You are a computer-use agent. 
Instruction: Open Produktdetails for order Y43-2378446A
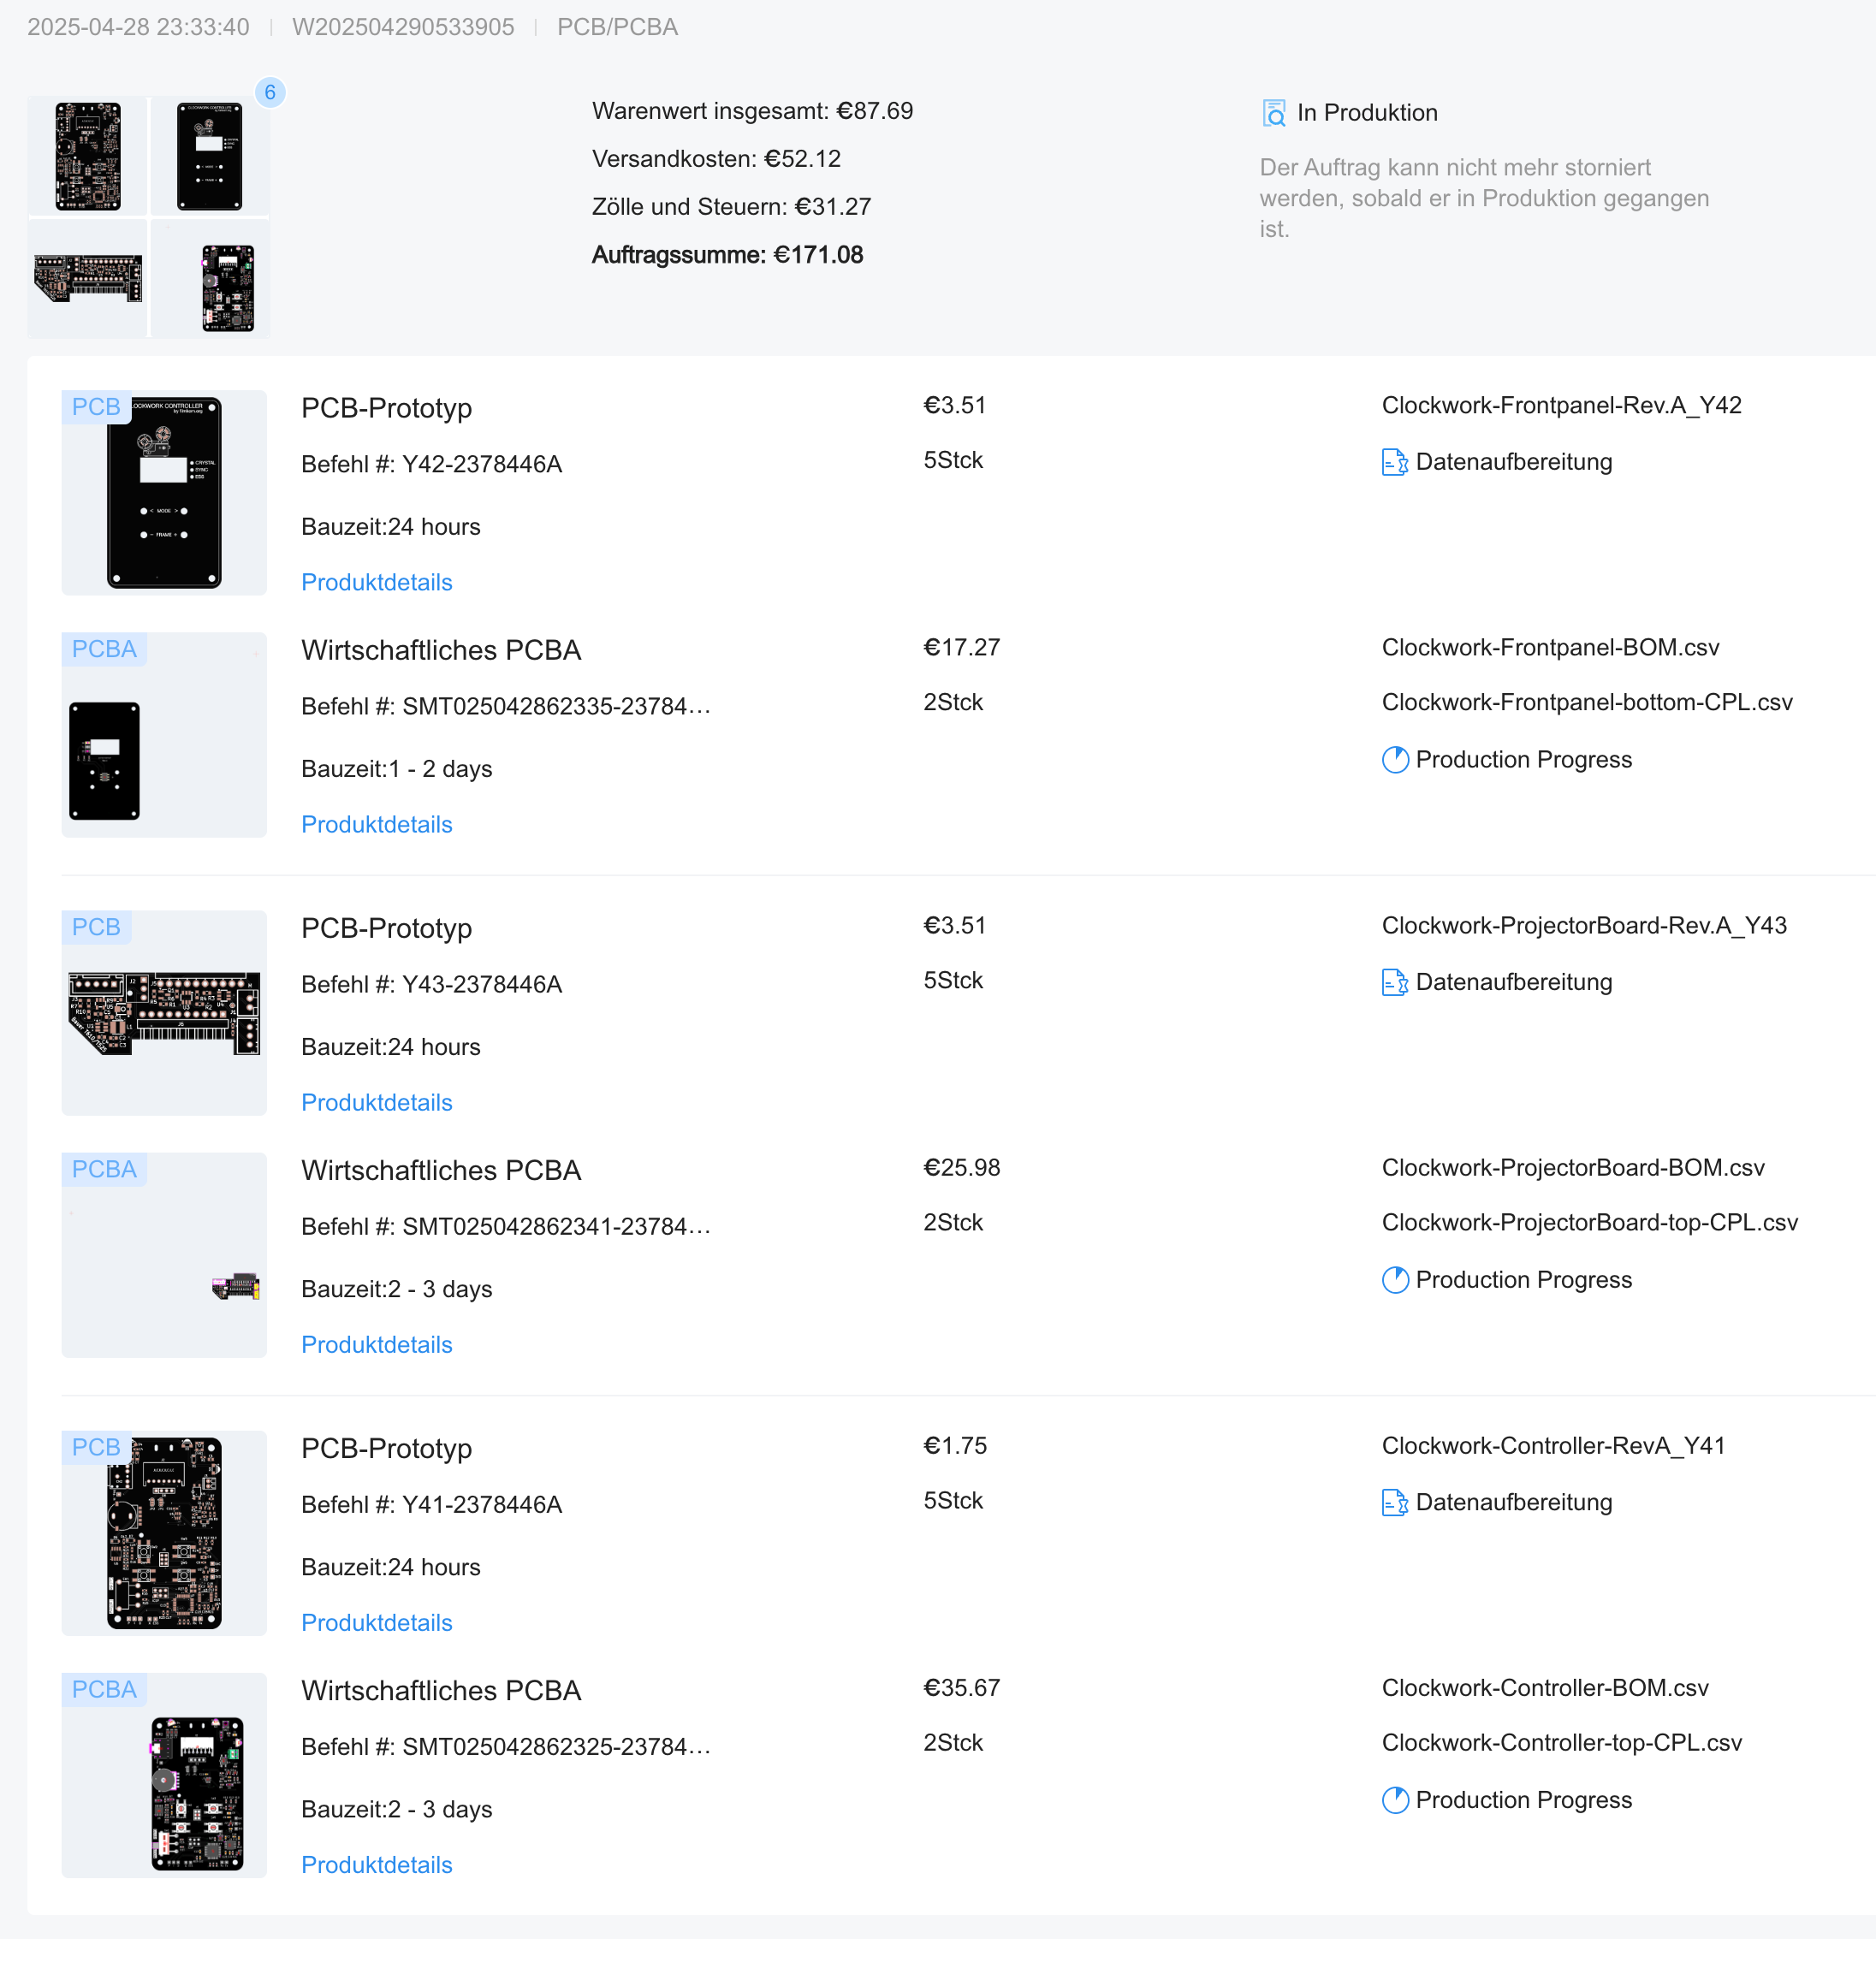click(377, 1102)
